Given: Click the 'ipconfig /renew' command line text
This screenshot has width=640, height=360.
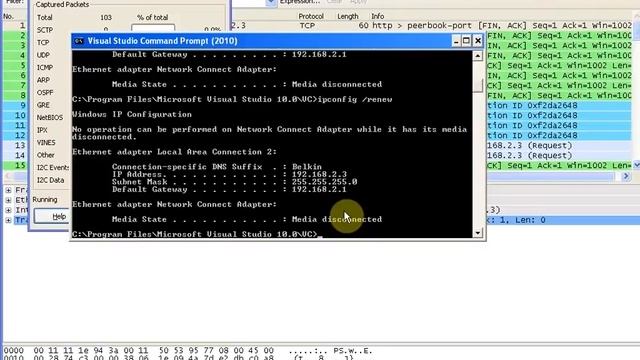Looking at the screenshot, I should (355, 99).
